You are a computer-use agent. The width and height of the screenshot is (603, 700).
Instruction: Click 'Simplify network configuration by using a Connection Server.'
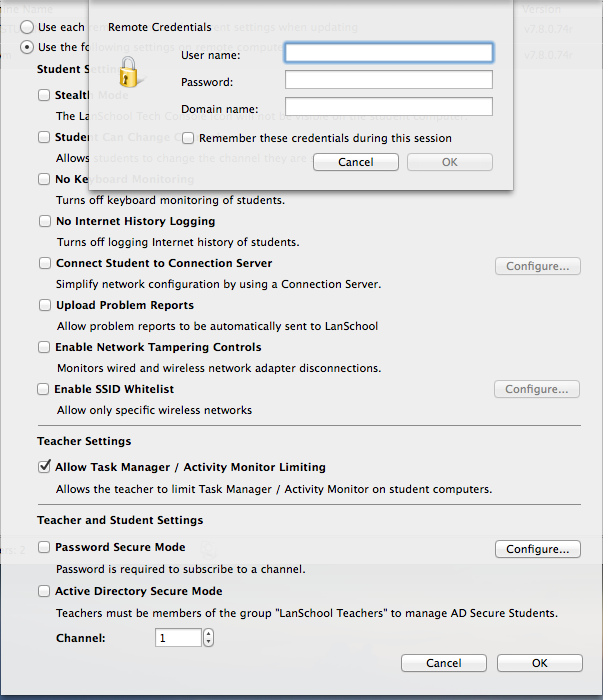218,284
